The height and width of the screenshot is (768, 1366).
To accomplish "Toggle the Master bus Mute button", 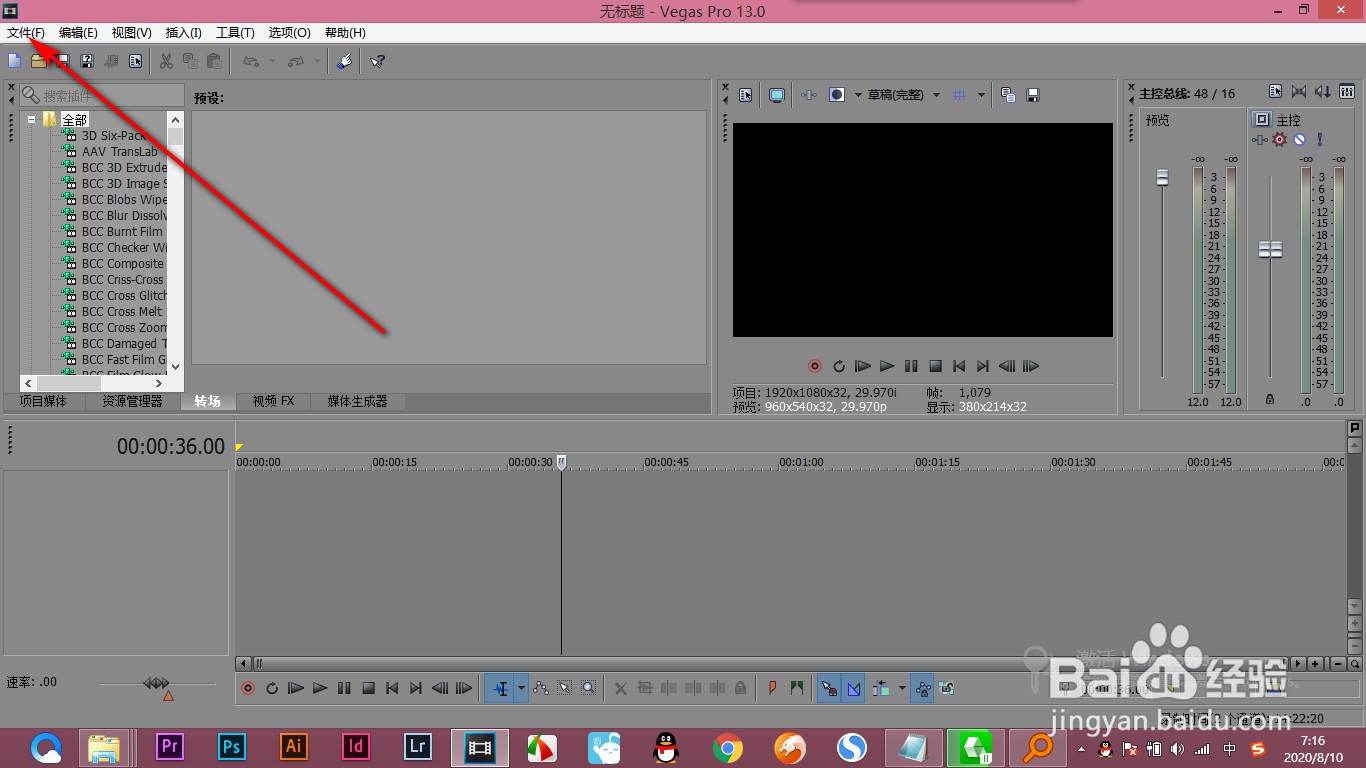I will pos(1299,139).
